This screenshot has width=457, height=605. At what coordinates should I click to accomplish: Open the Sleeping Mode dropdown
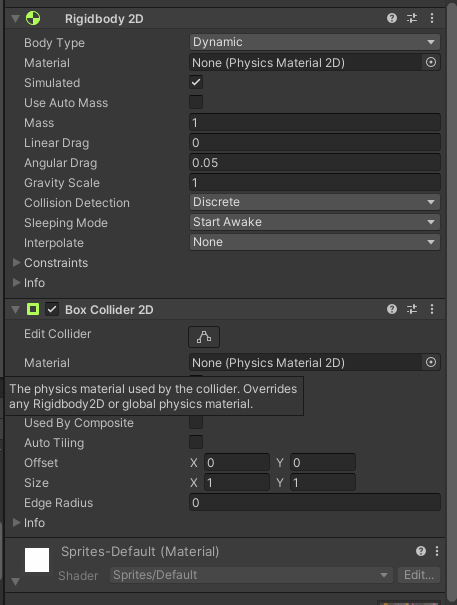tap(315, 222)
